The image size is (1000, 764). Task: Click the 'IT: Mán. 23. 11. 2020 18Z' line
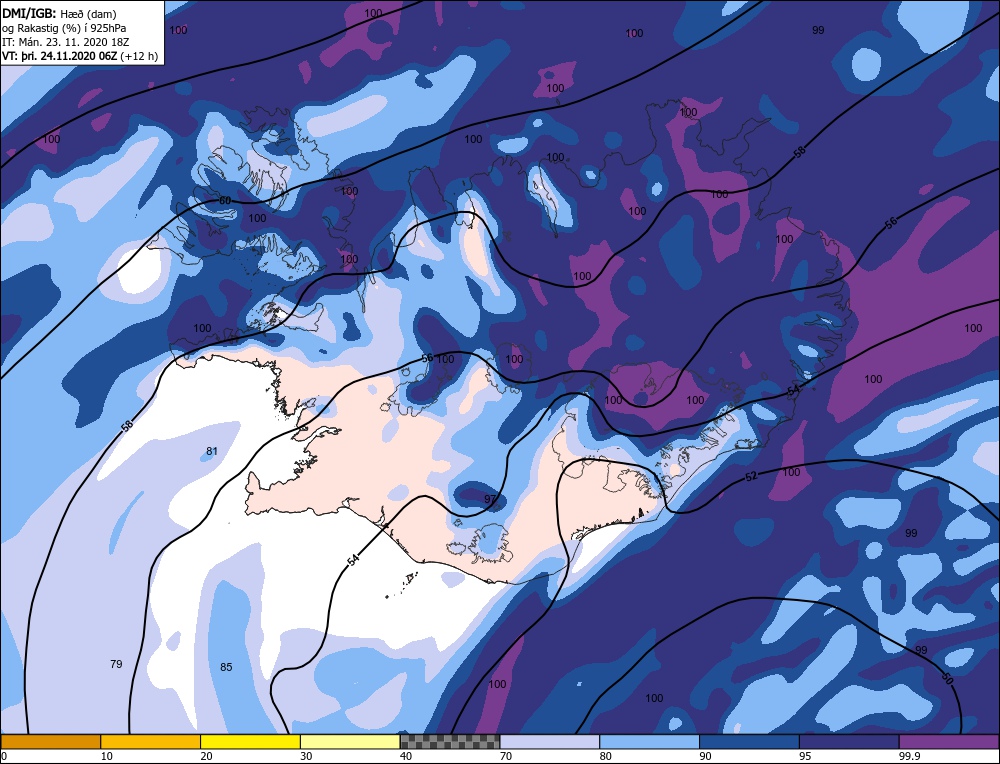point(66,42)
